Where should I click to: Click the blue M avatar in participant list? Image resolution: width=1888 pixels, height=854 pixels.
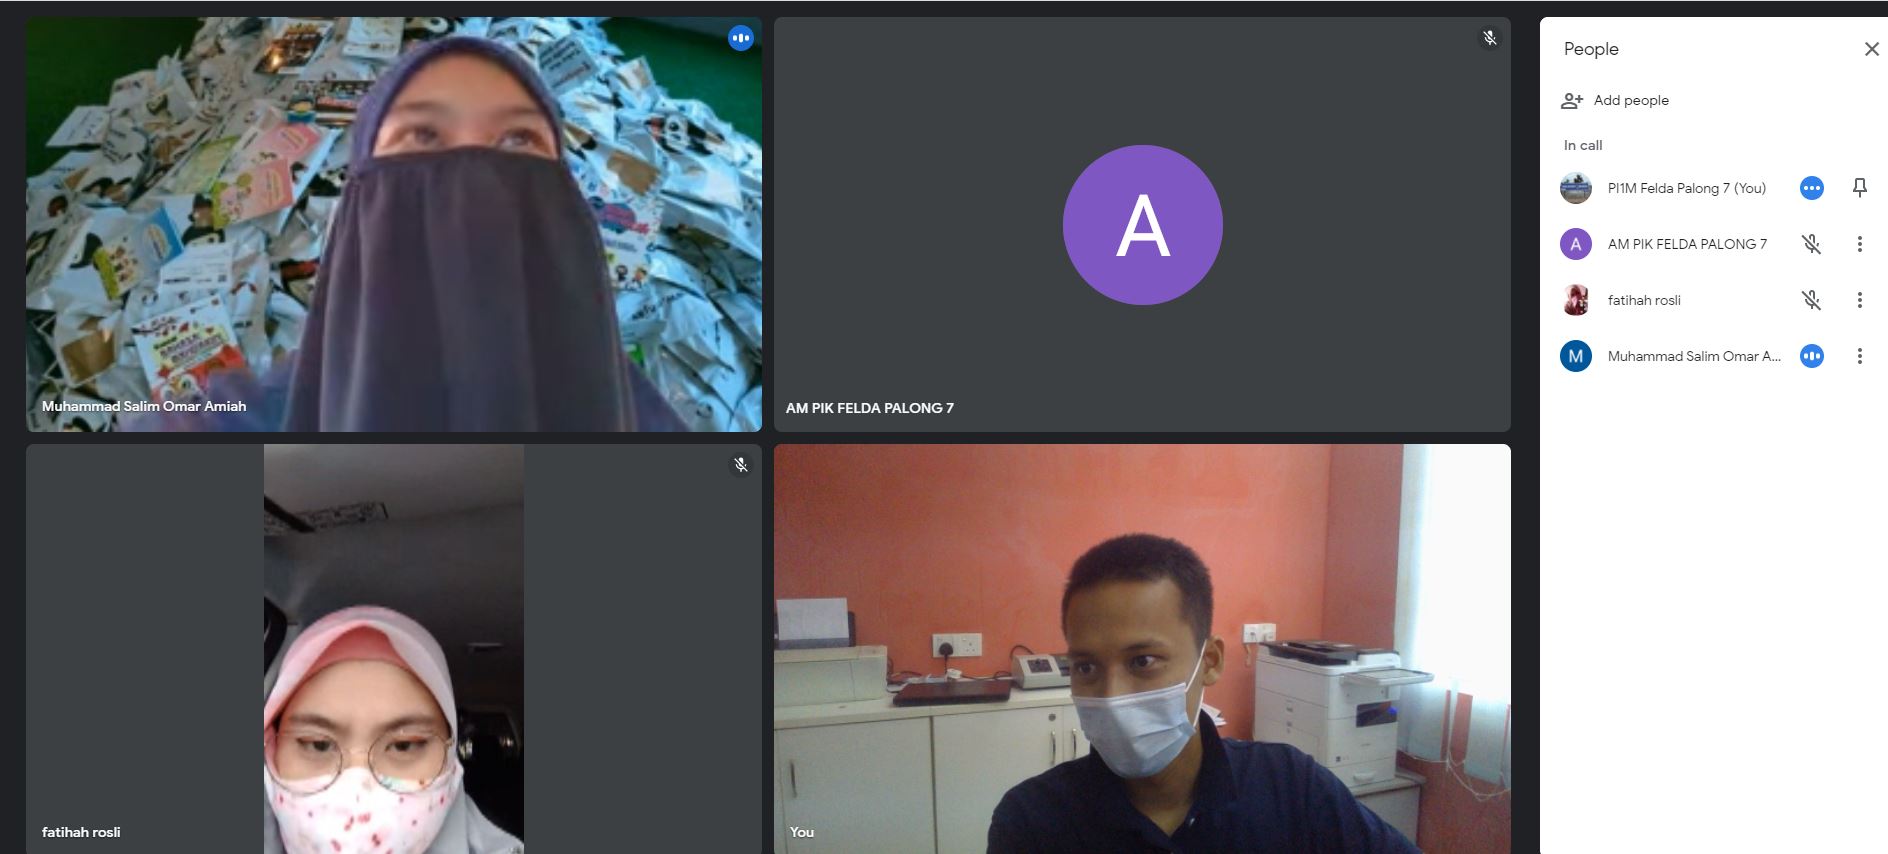pyautogui.click(x=1576, y=356)
